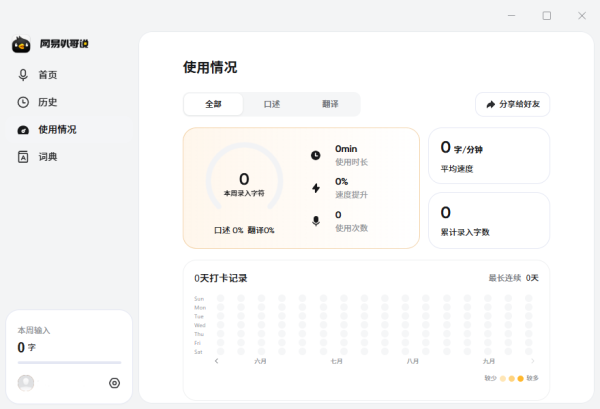The height and width of the screenshot is (409, 600).
Task: Click the 使用次数 microphone icon
Action: (x=316, y=221)
